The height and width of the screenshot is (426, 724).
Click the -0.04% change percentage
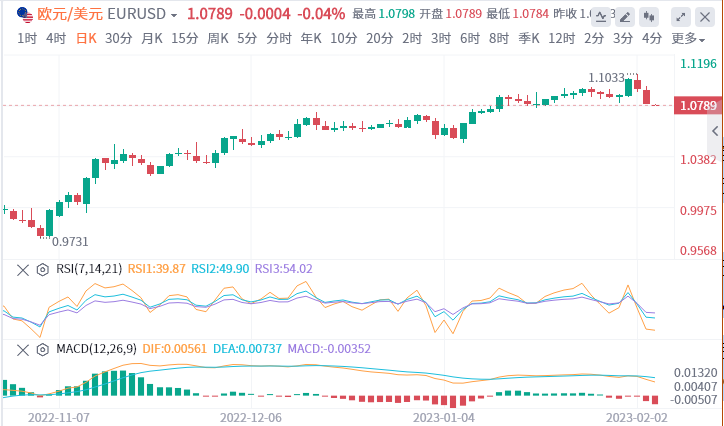point(321,14)
